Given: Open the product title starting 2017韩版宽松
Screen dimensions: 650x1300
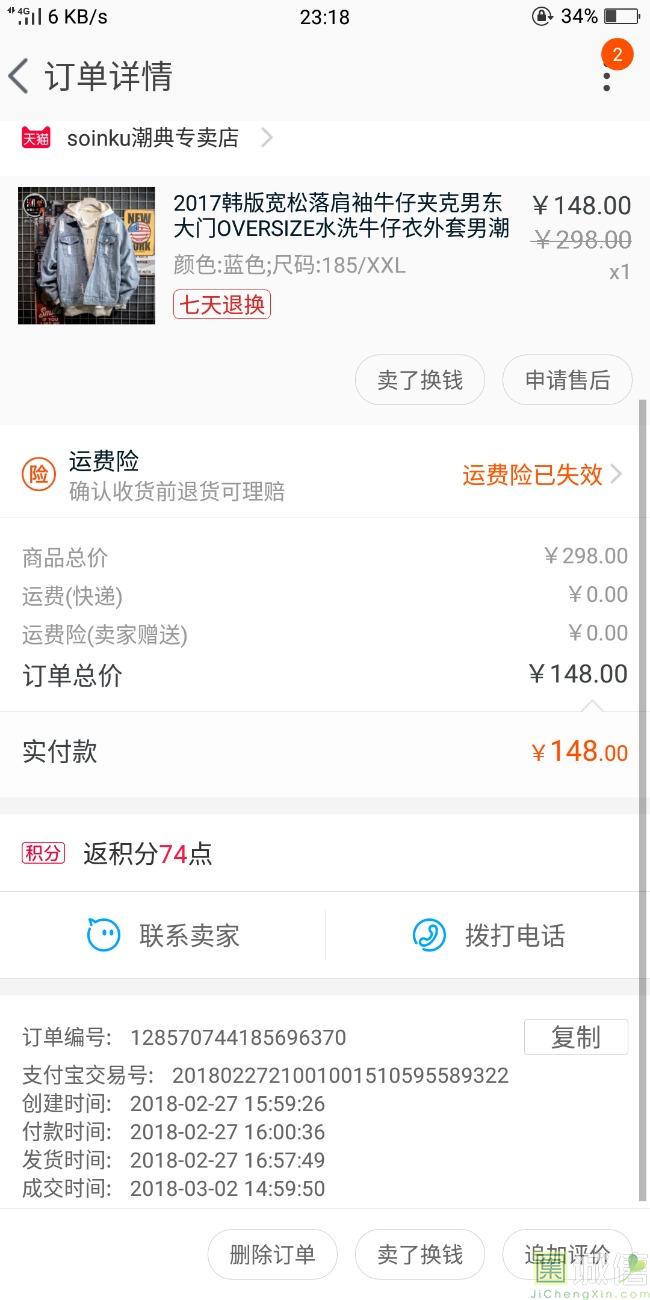Looking at the screenshot, I should (341, 216).
